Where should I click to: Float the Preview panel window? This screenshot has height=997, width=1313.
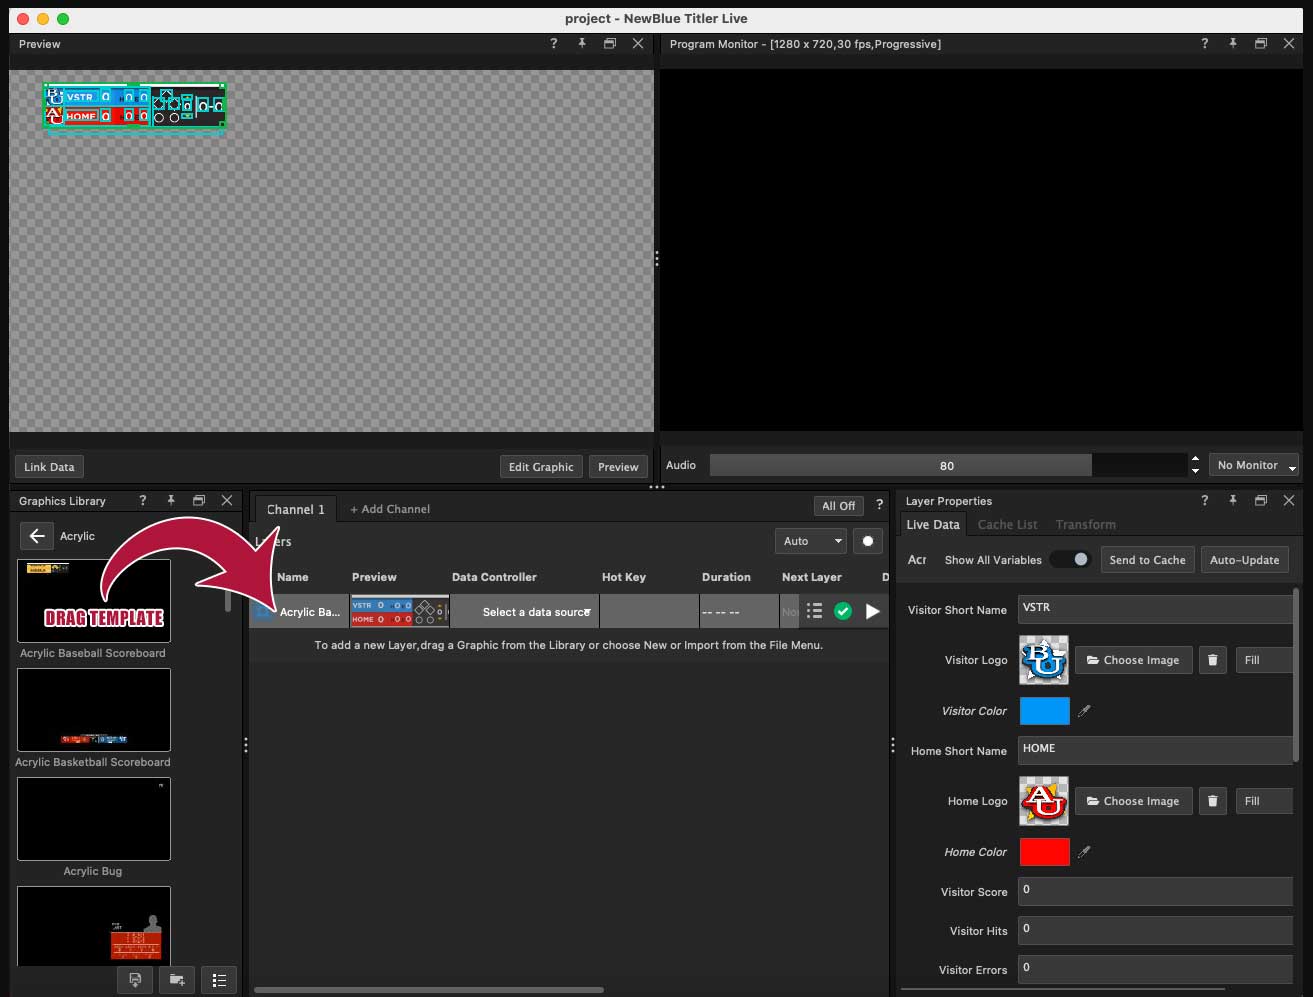point(610,44)
